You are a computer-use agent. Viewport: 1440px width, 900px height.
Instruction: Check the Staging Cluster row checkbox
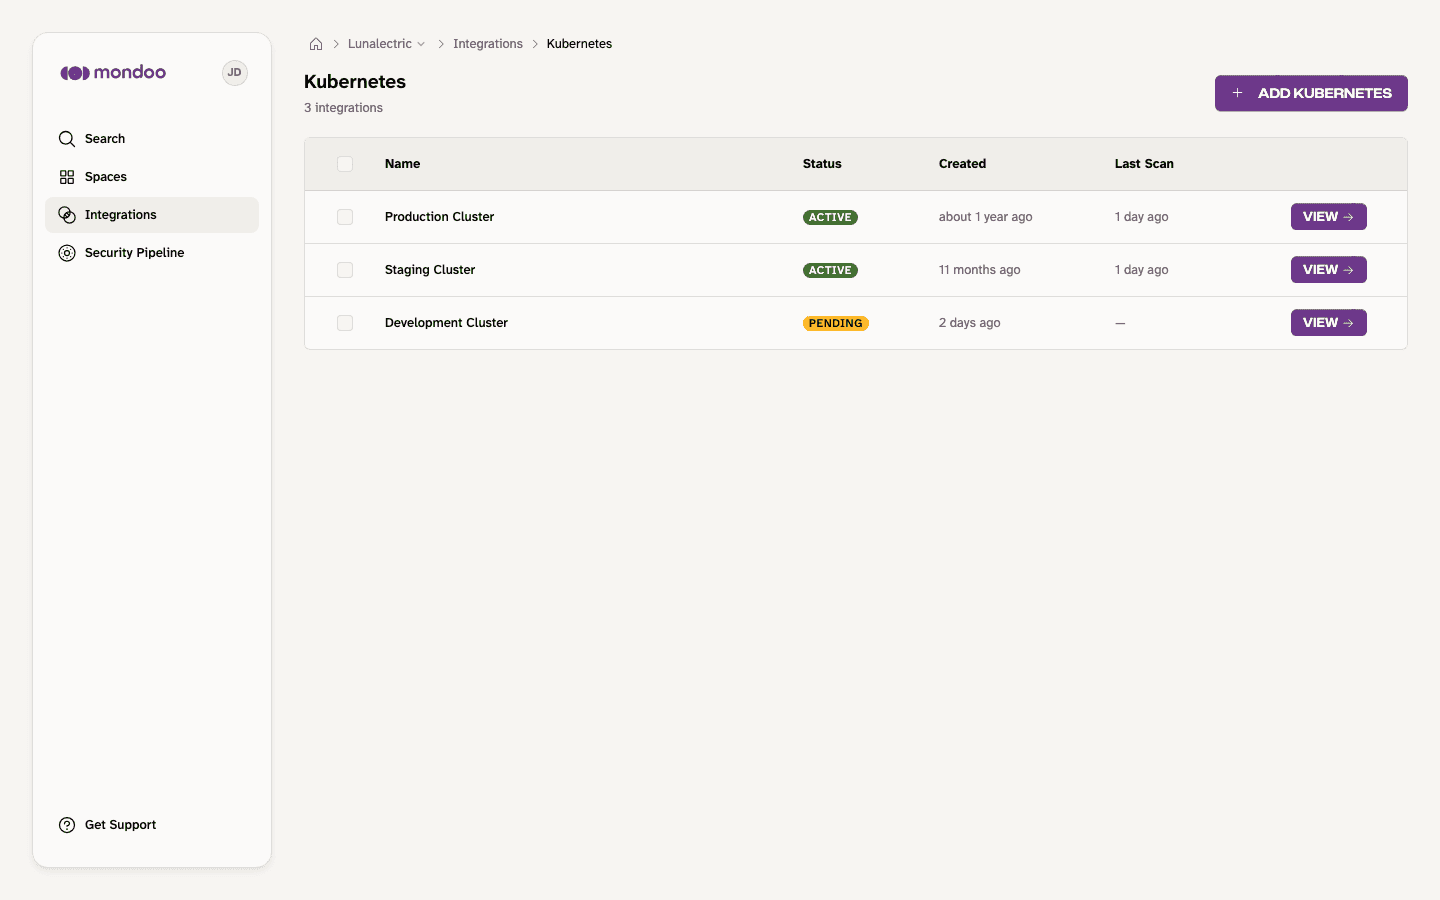point(345,270)
